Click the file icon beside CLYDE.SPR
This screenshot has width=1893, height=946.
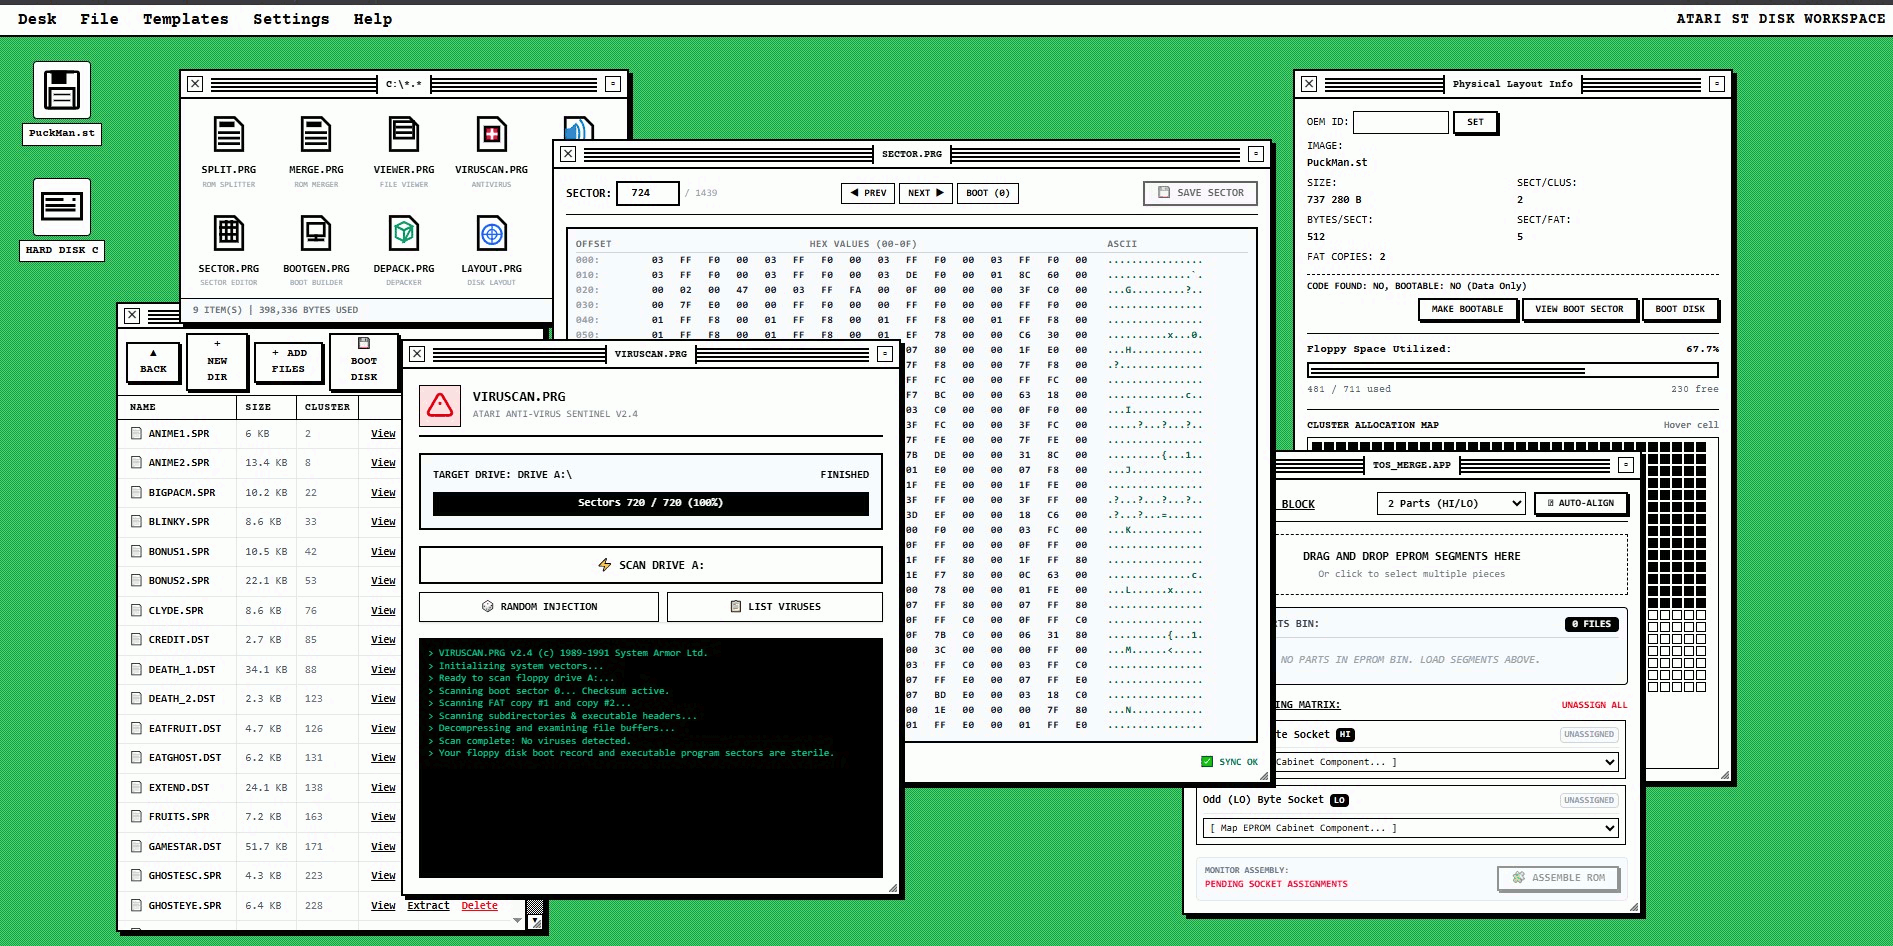coord(136,610)
